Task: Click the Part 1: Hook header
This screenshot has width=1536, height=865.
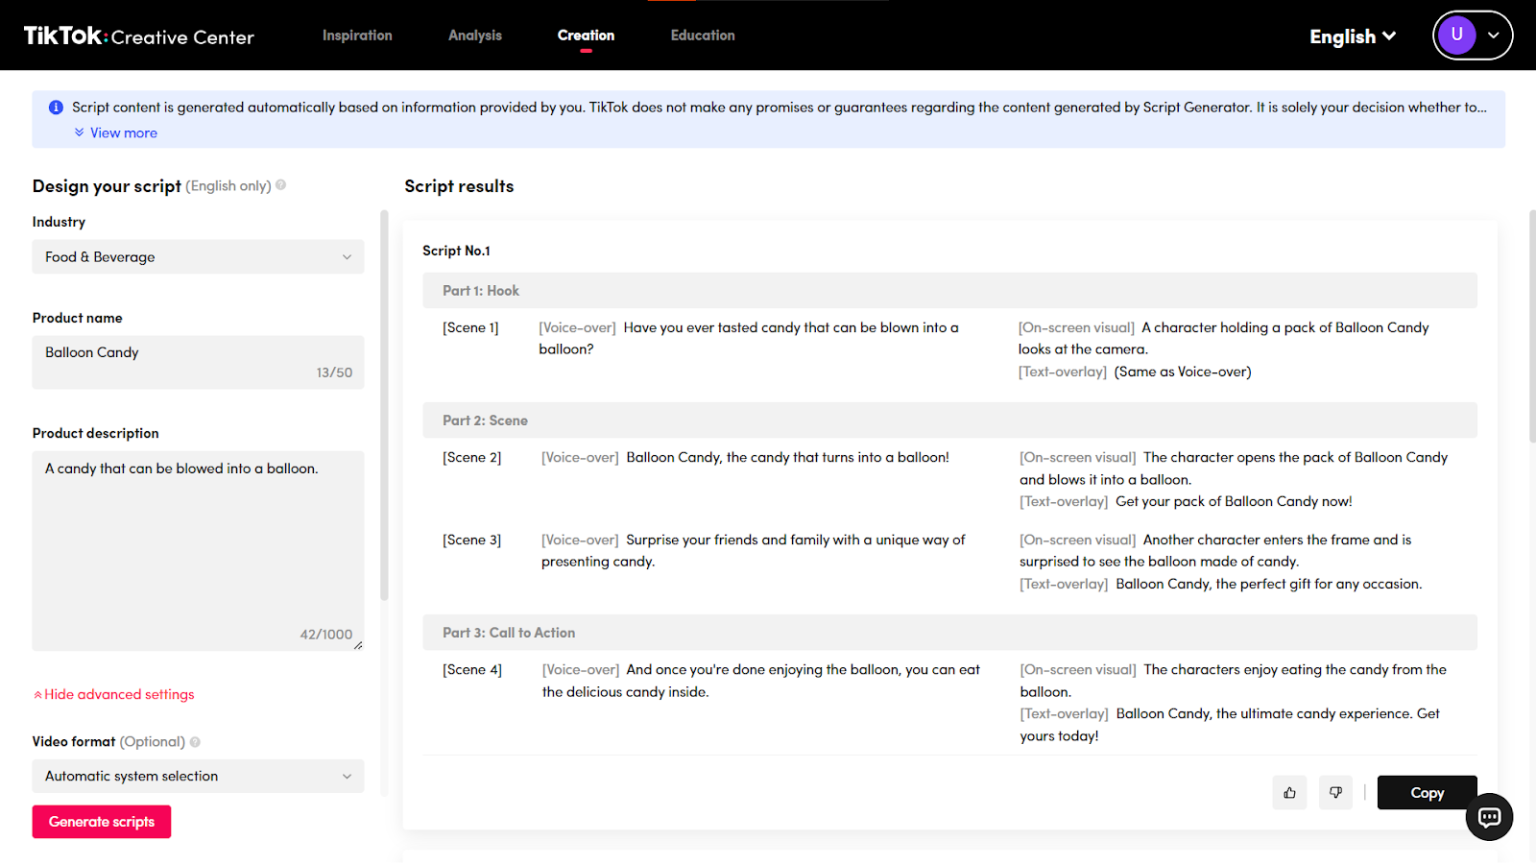Action: [x=949, y=291]
